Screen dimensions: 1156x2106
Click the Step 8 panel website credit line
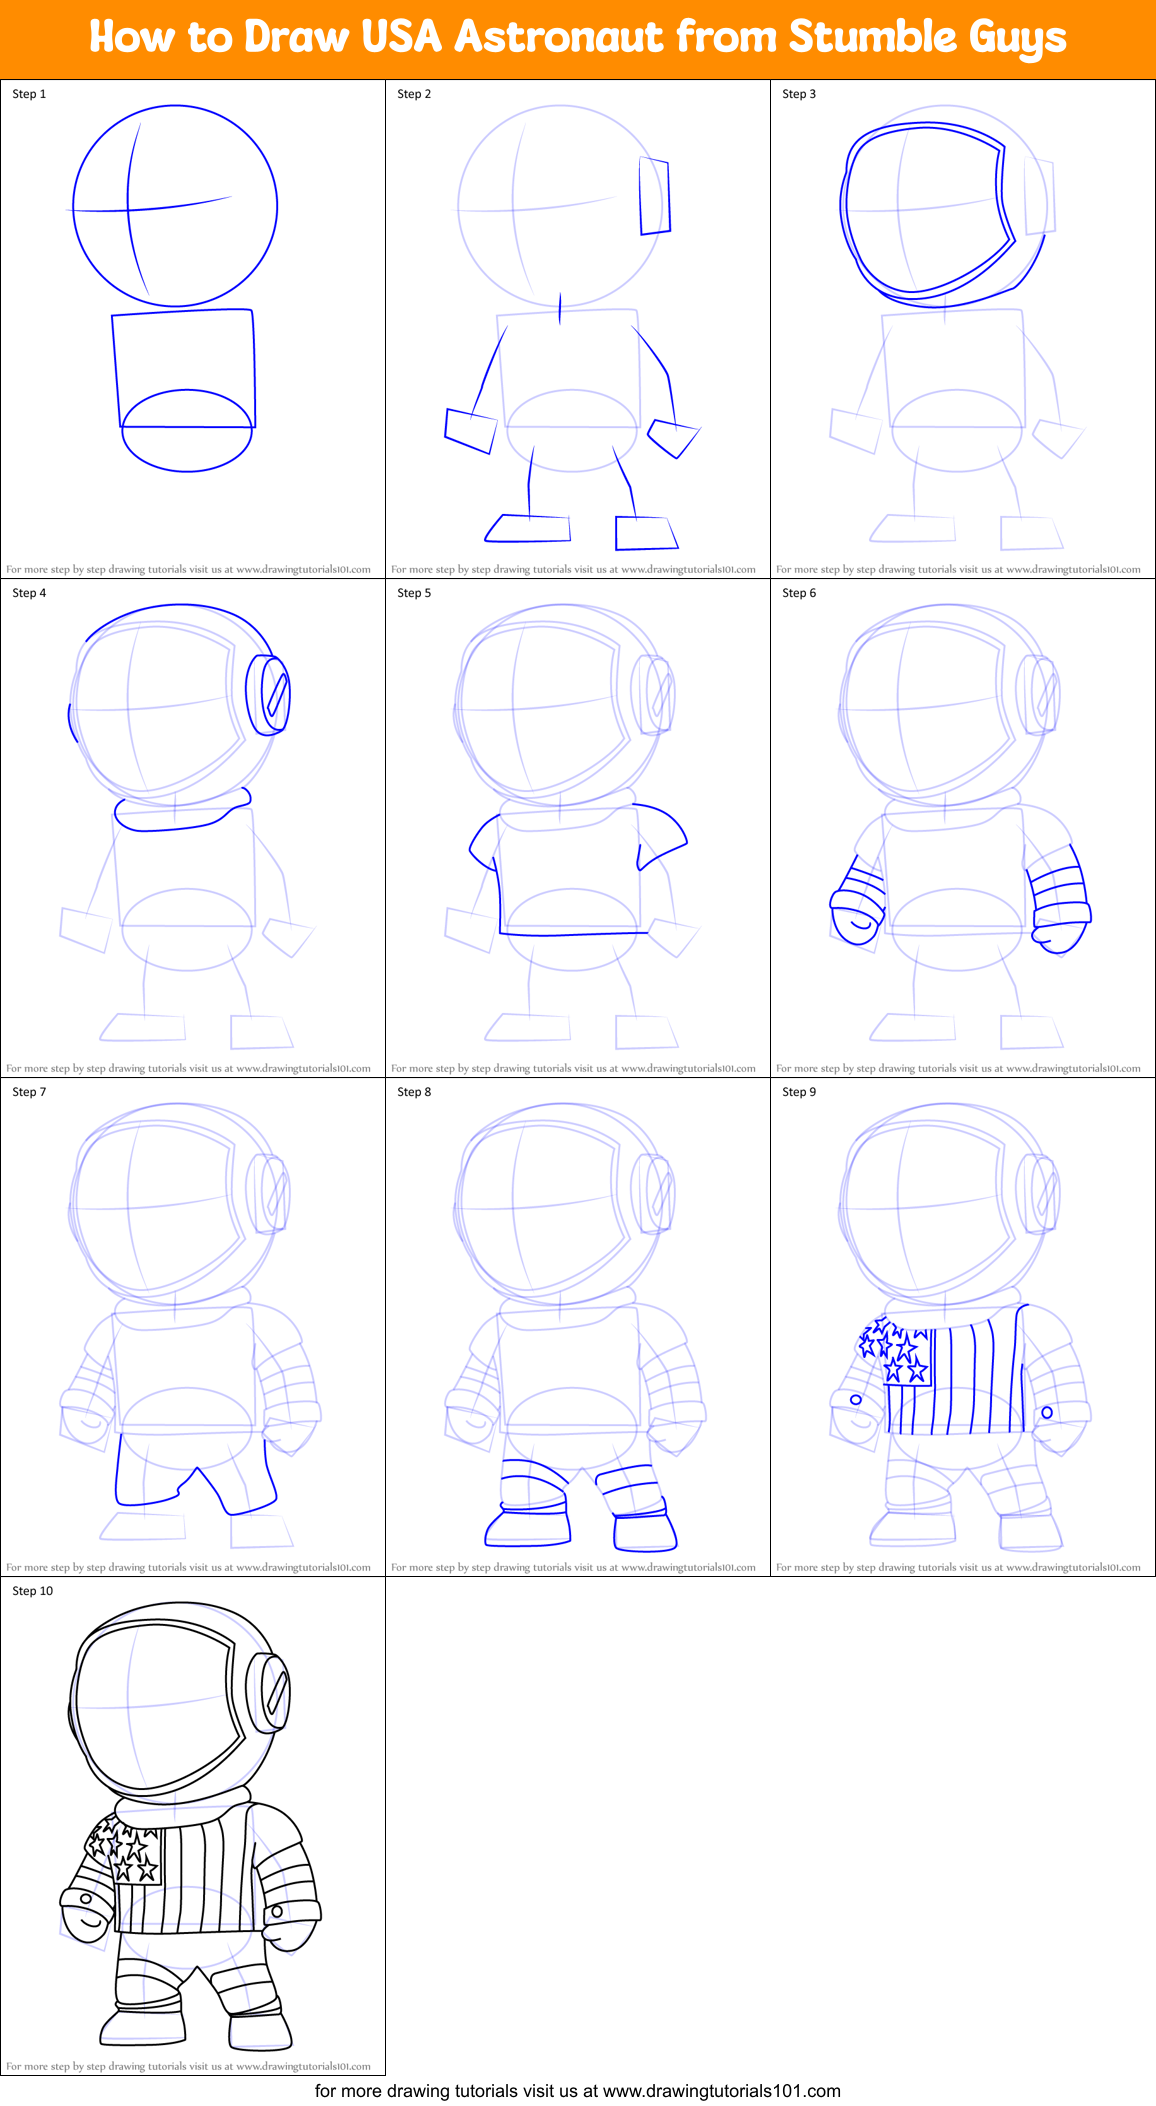573,1568
